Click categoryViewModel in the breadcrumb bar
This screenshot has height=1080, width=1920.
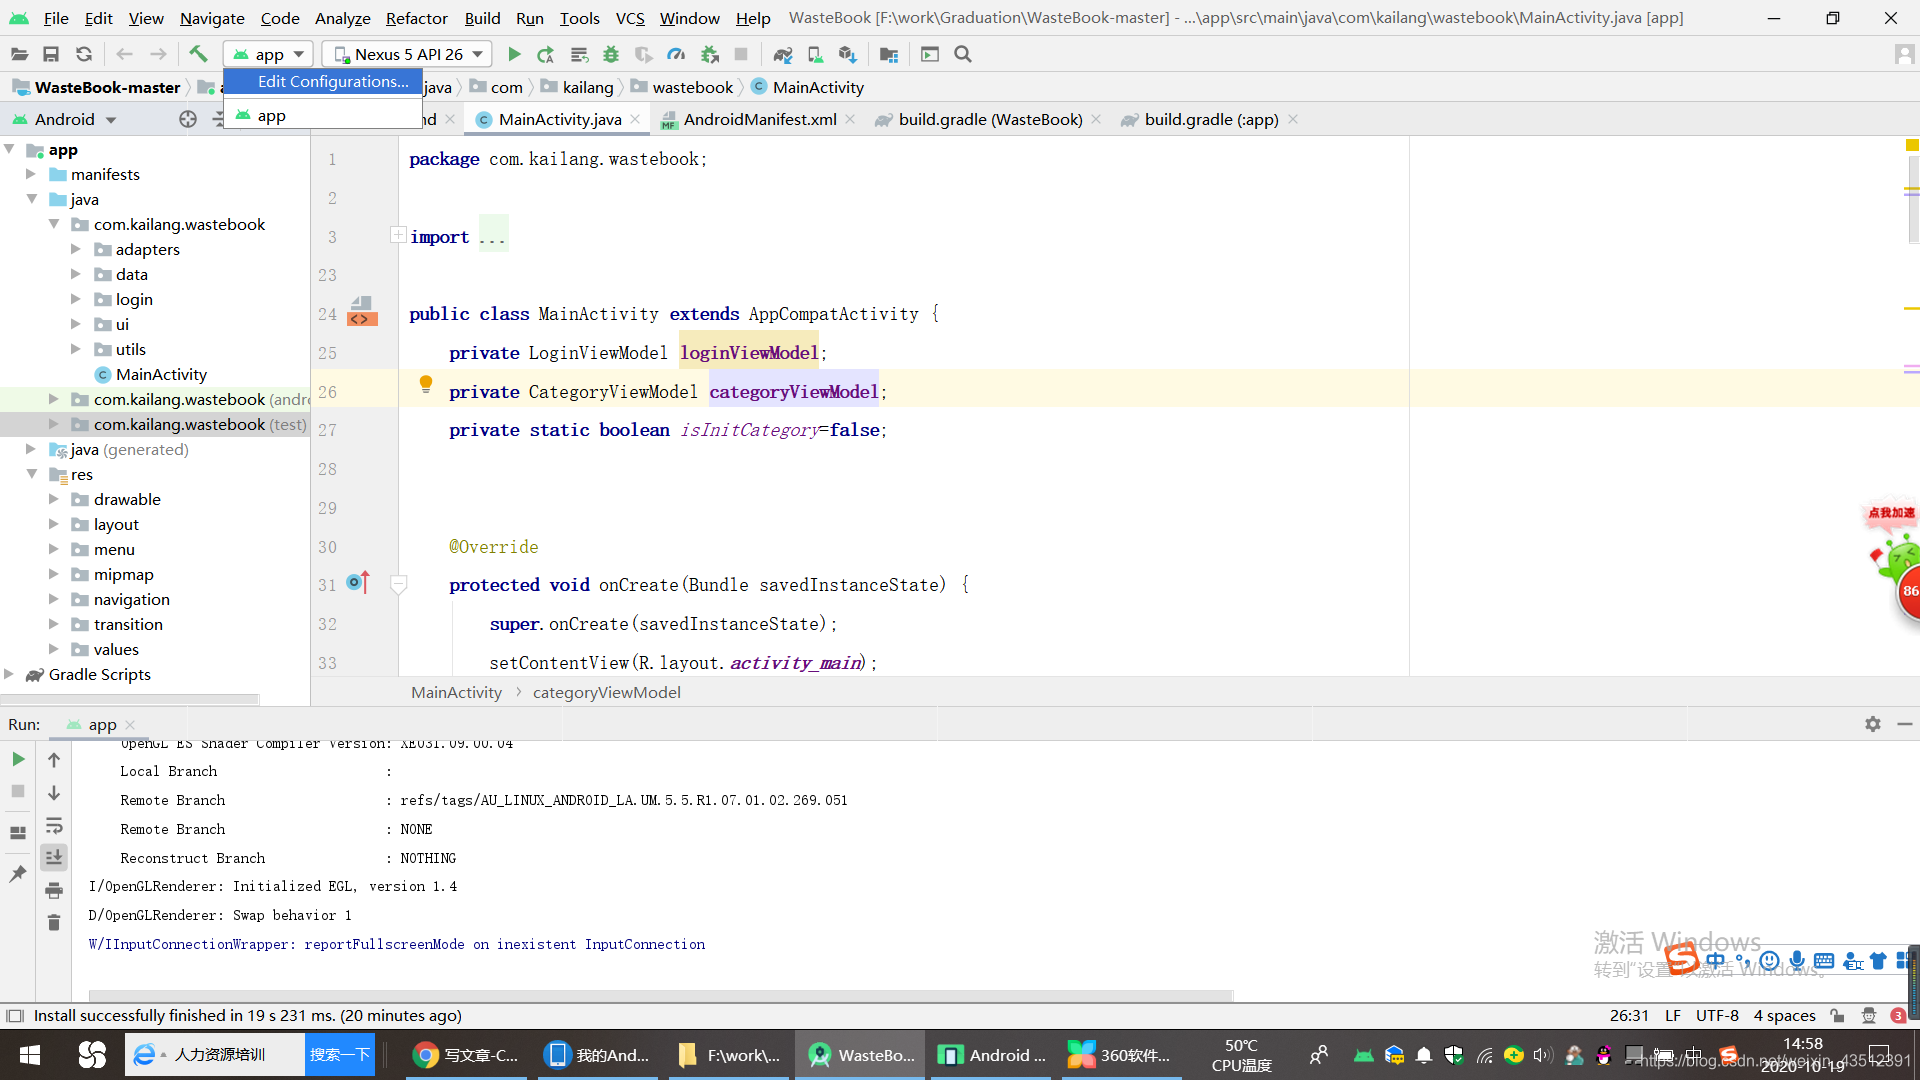[x=607, y=692]
